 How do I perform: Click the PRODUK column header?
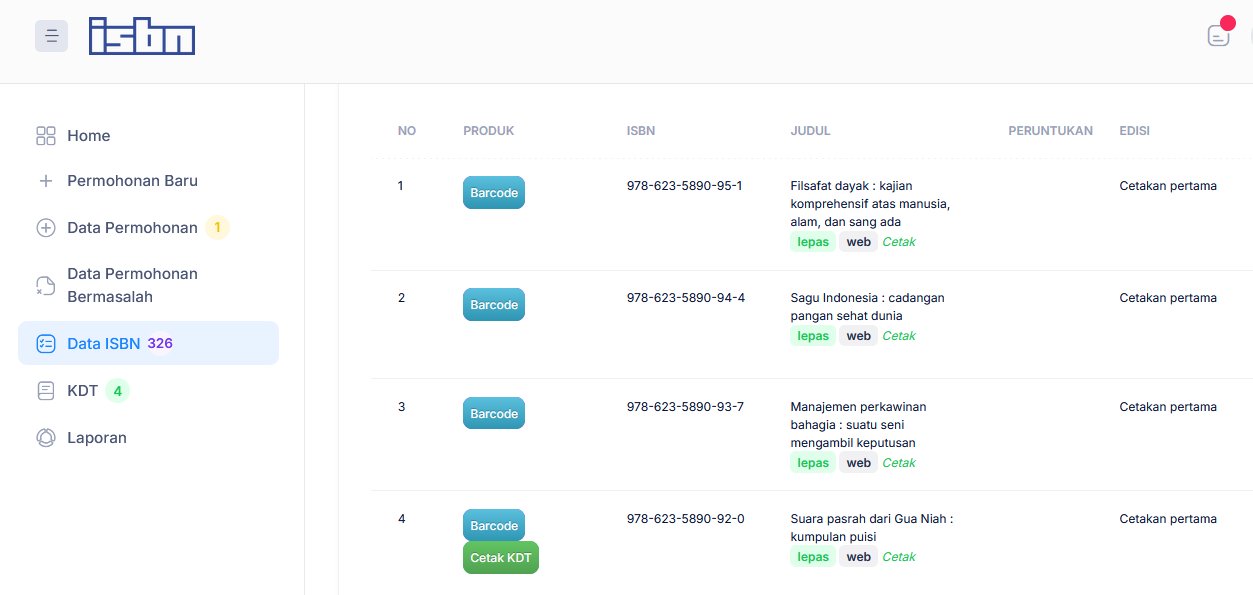(489, 131)
